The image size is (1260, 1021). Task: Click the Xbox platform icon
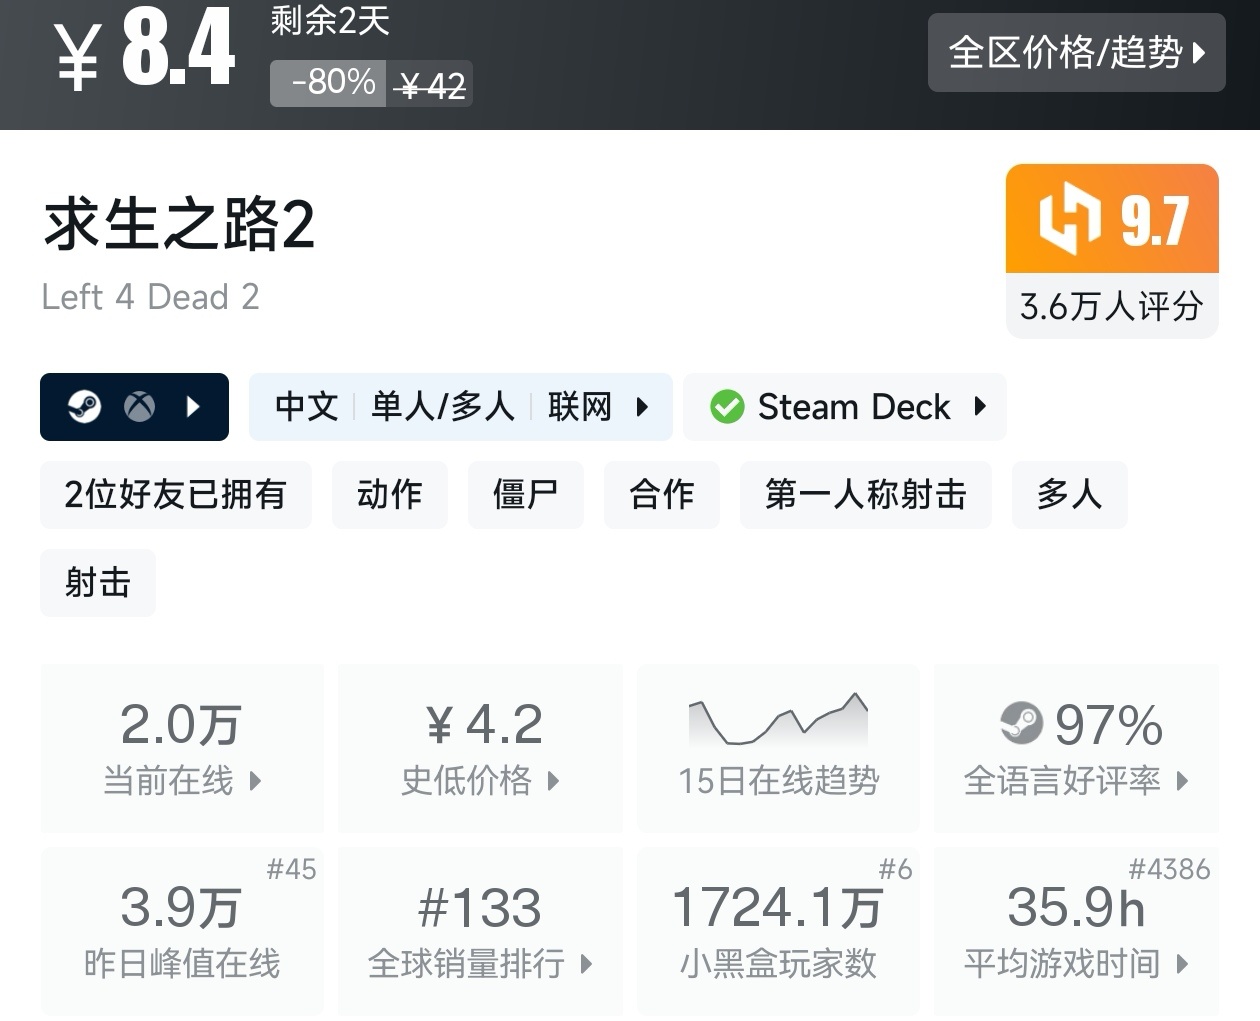(x=139, y=407)
